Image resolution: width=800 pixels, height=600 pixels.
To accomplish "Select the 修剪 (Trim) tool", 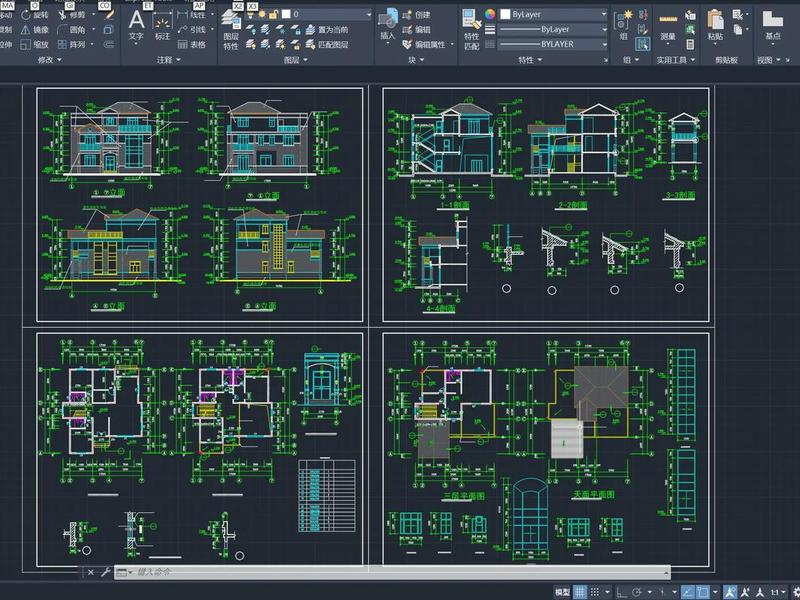I will click(x=70, y=15).
